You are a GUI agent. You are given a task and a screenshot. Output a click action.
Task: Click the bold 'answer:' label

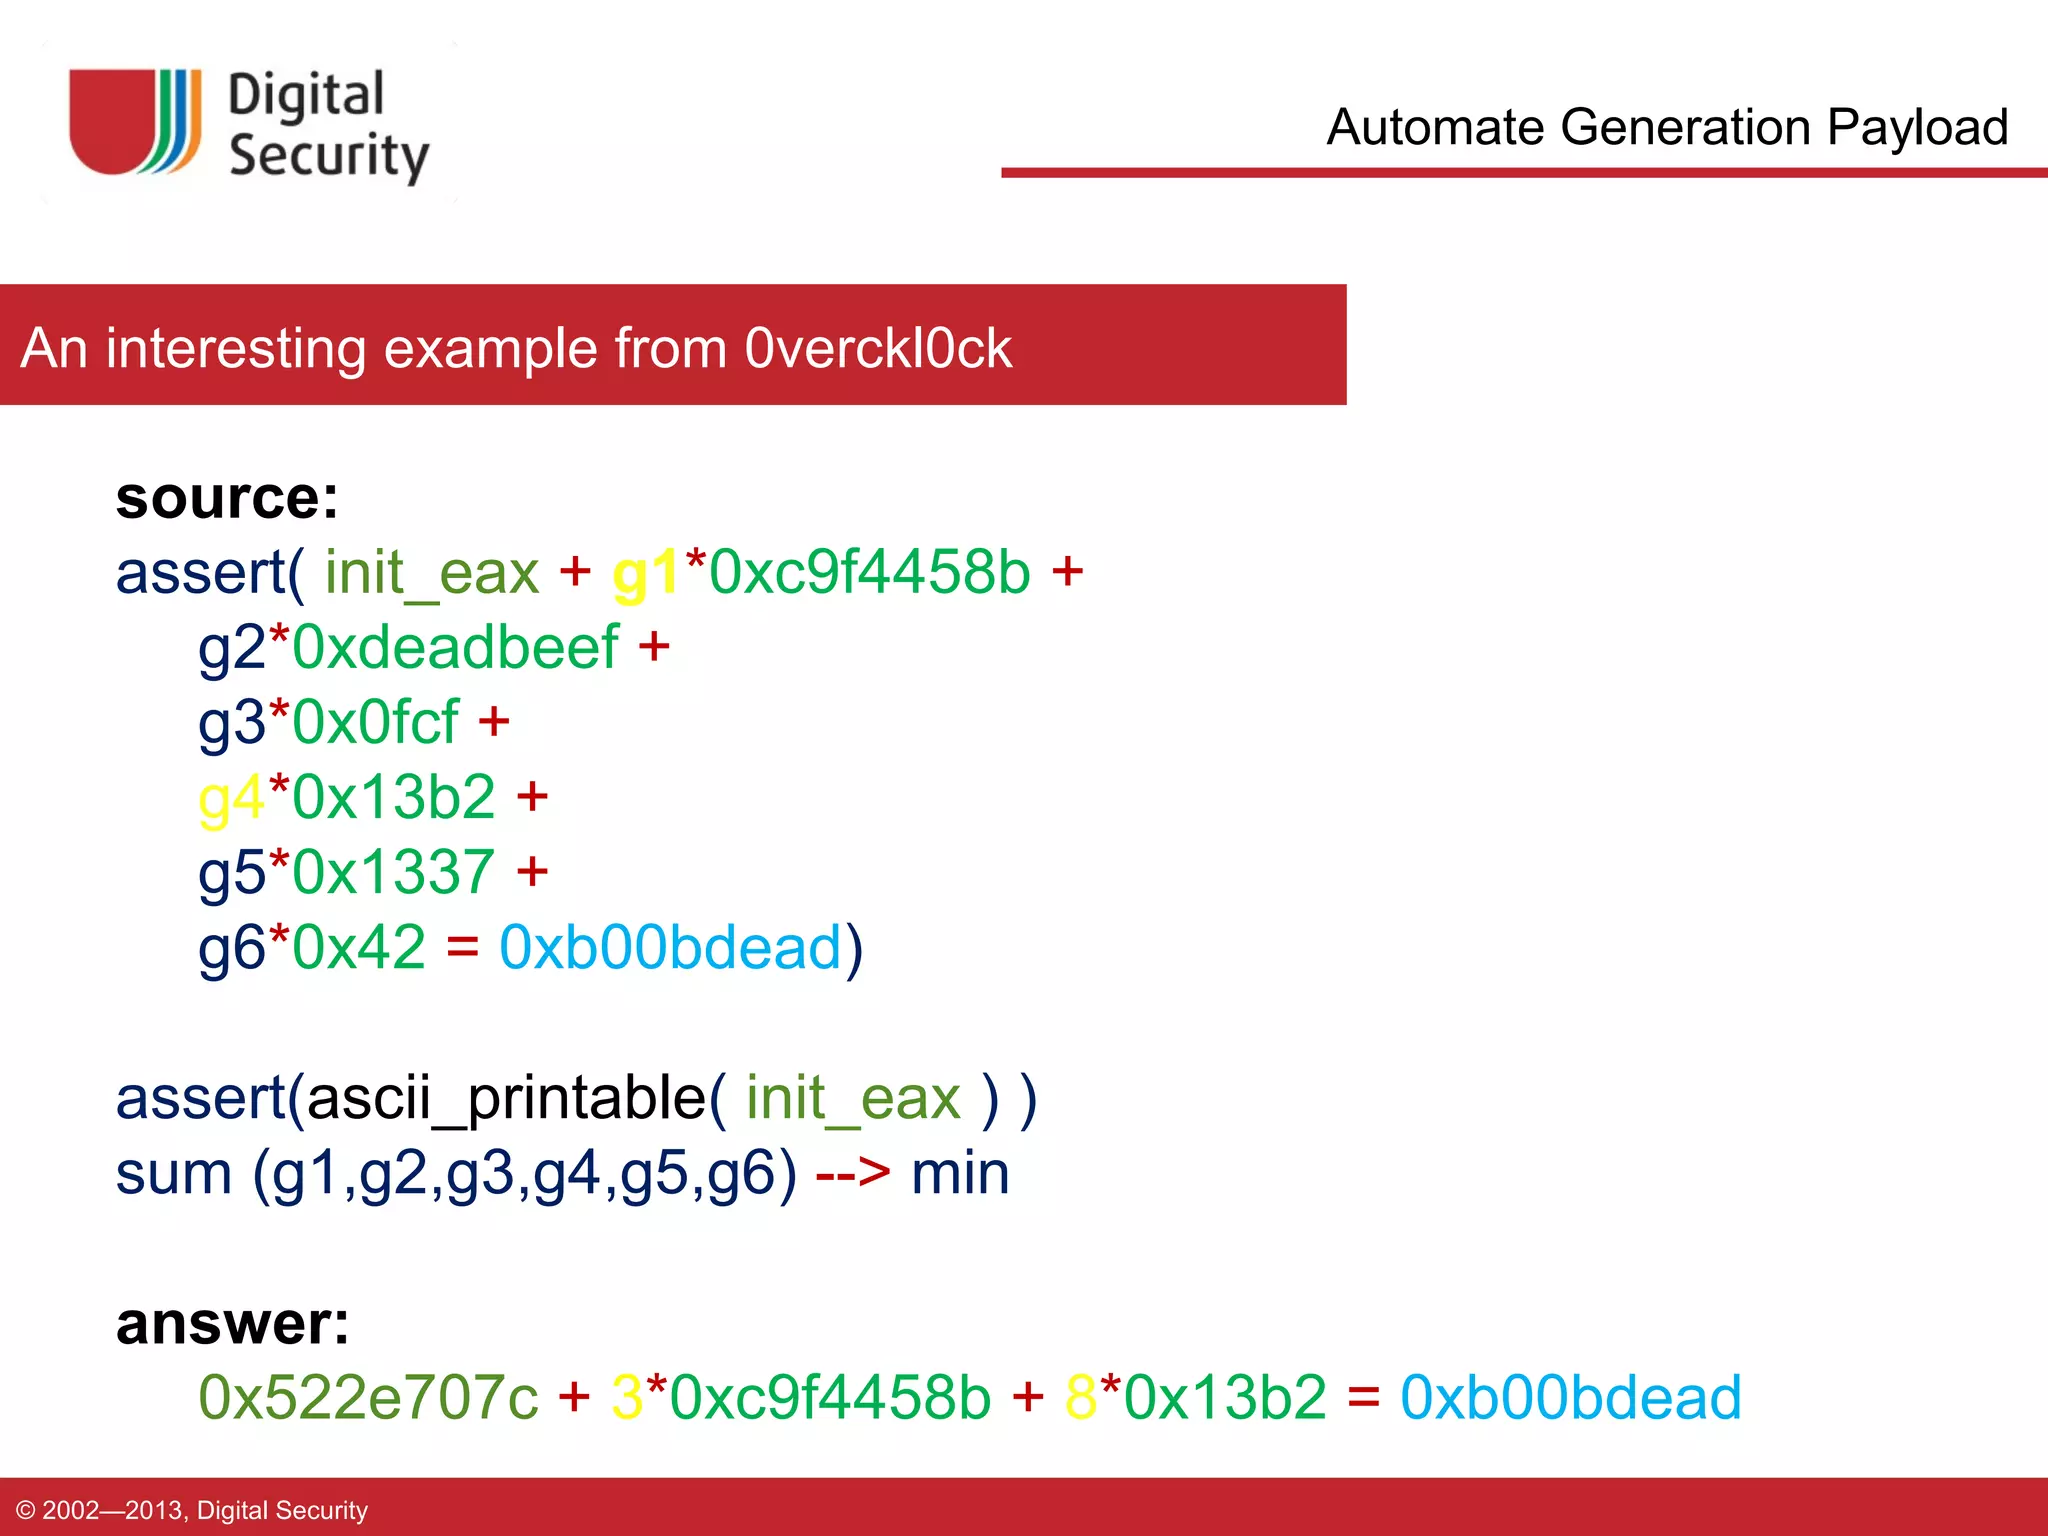coord(233,1323)
